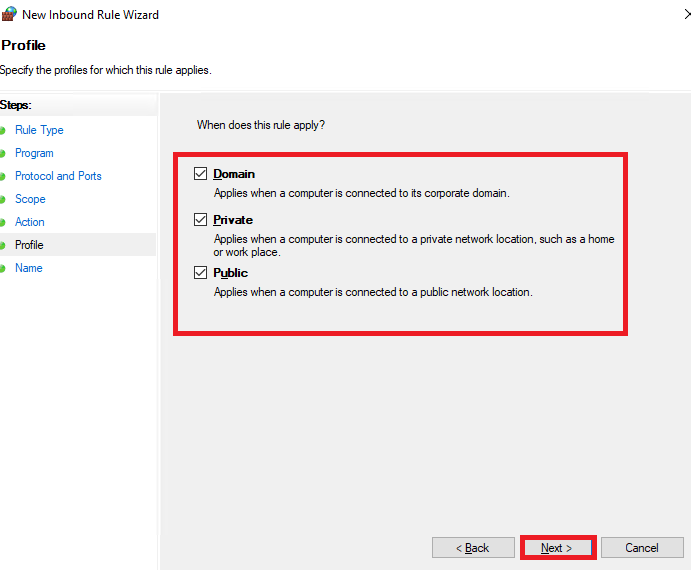Image resolution: width=691 pixels, height=570 pixels.
Task: Open the Program step
Action: point(34,153)
